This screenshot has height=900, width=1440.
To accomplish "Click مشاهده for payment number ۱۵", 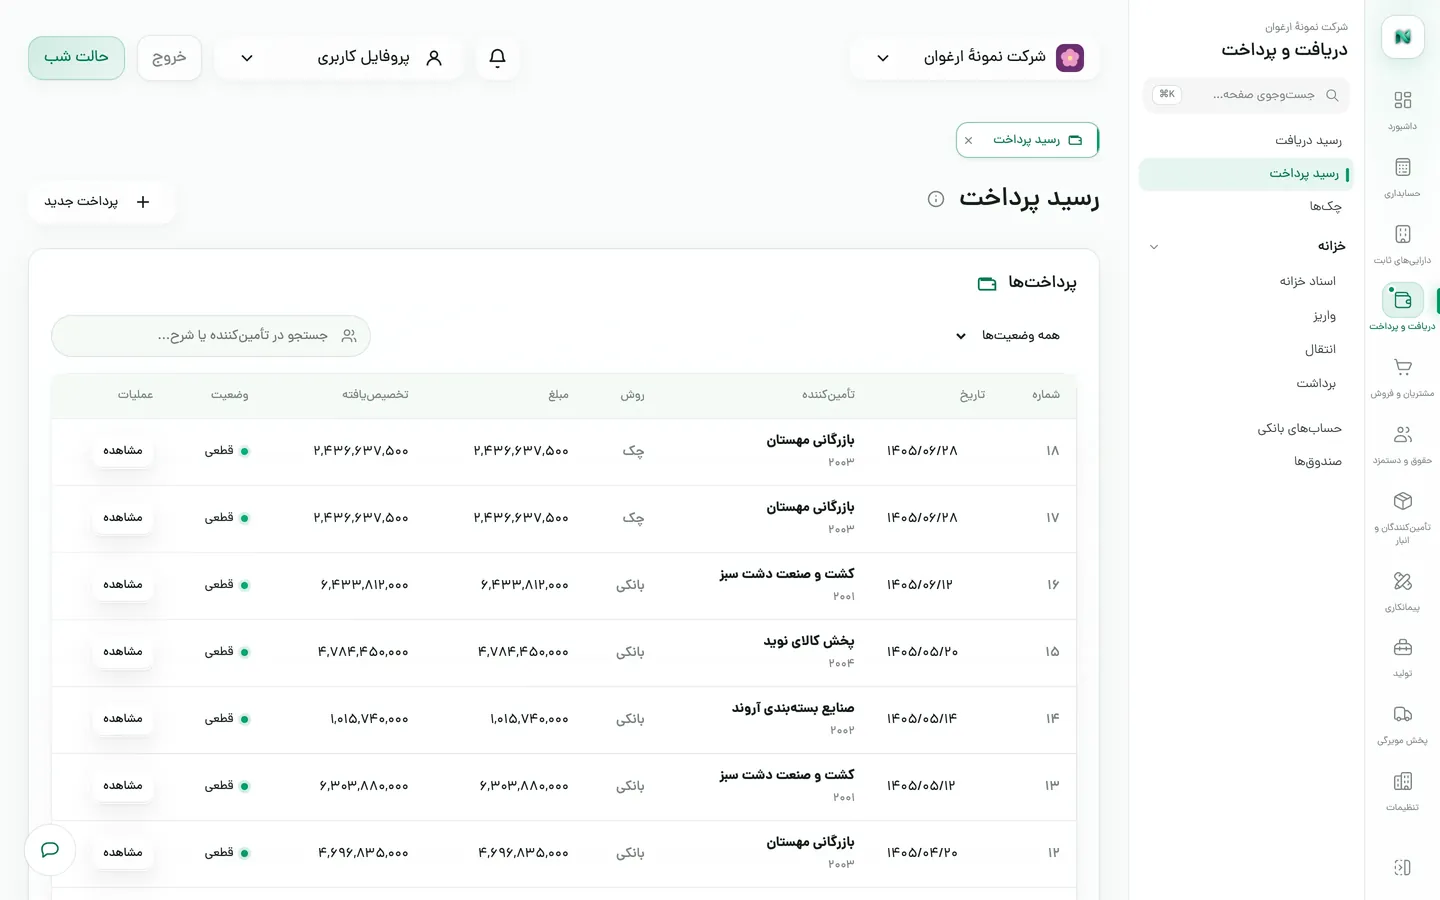I will (123, 652).
